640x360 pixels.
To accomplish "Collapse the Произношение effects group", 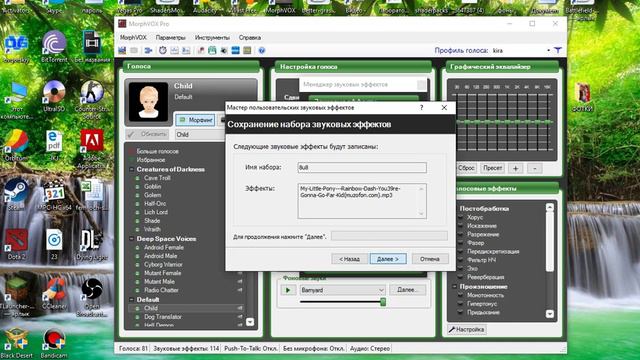I will [455, 287].
